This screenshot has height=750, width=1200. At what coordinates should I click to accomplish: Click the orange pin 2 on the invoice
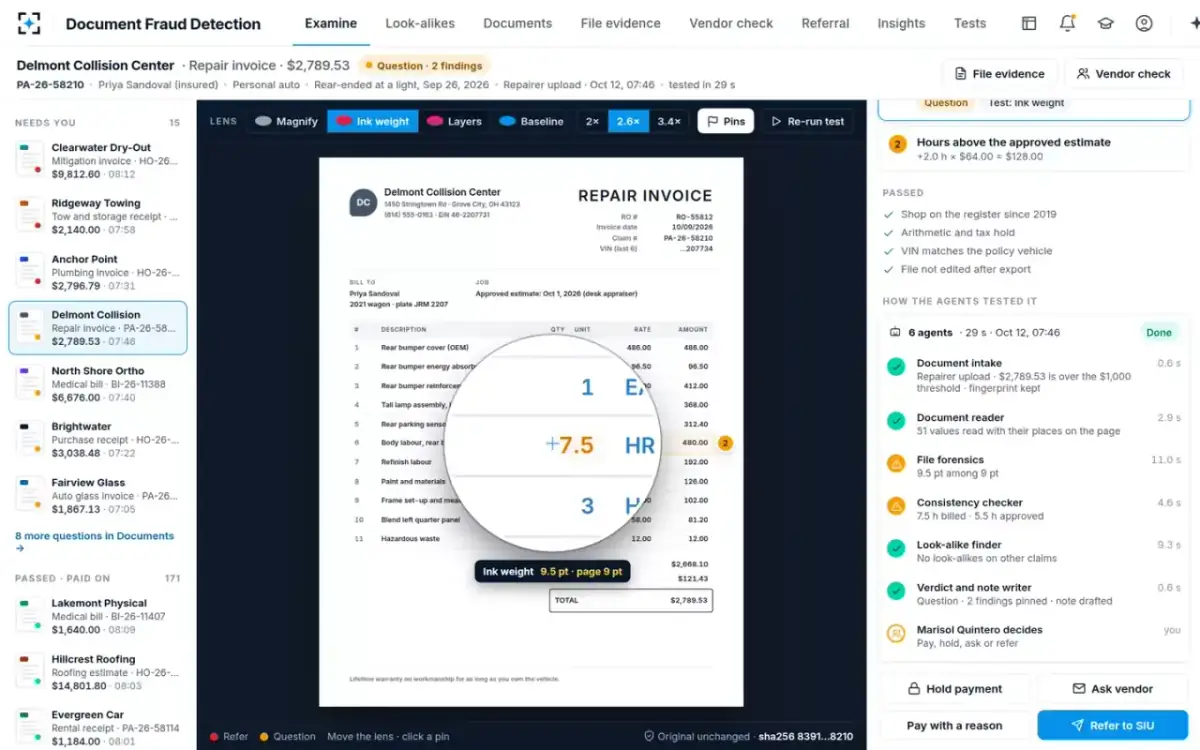coord(726,443)
